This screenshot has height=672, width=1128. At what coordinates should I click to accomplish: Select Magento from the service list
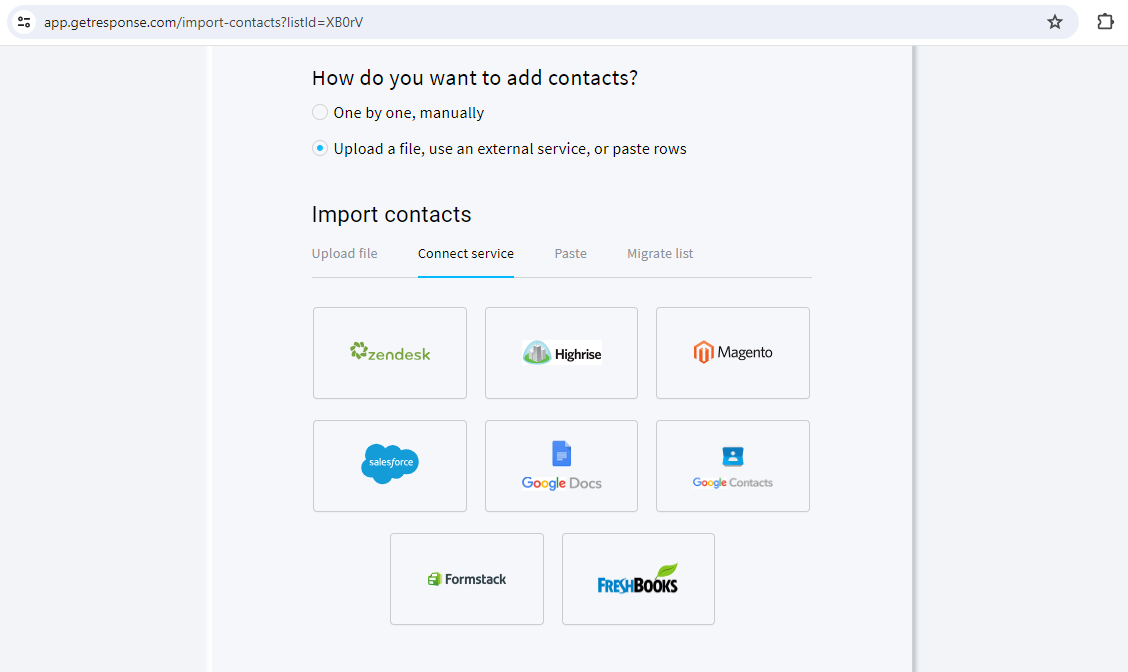click(x=732, y=353)
